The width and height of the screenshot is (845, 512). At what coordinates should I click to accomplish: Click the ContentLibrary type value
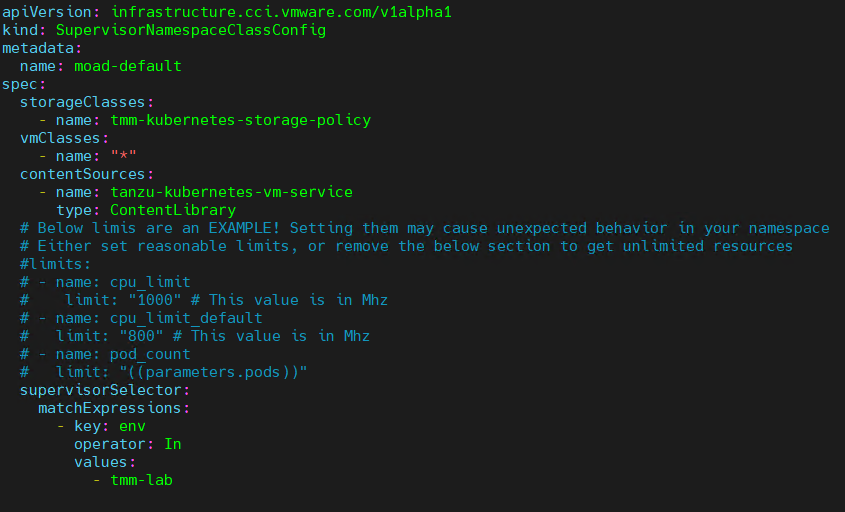tap(173, 210)
